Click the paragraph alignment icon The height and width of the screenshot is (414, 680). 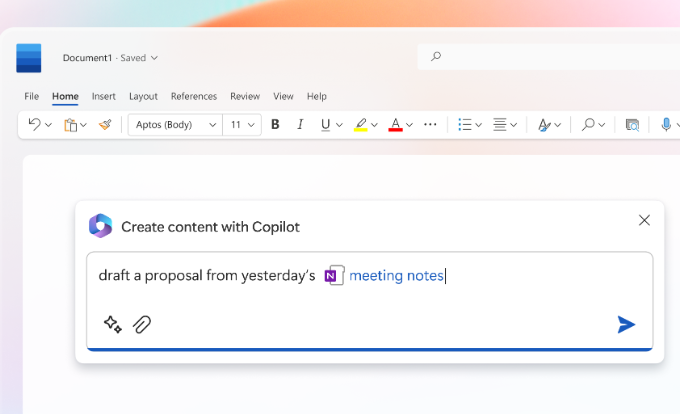tap(500, 125)
